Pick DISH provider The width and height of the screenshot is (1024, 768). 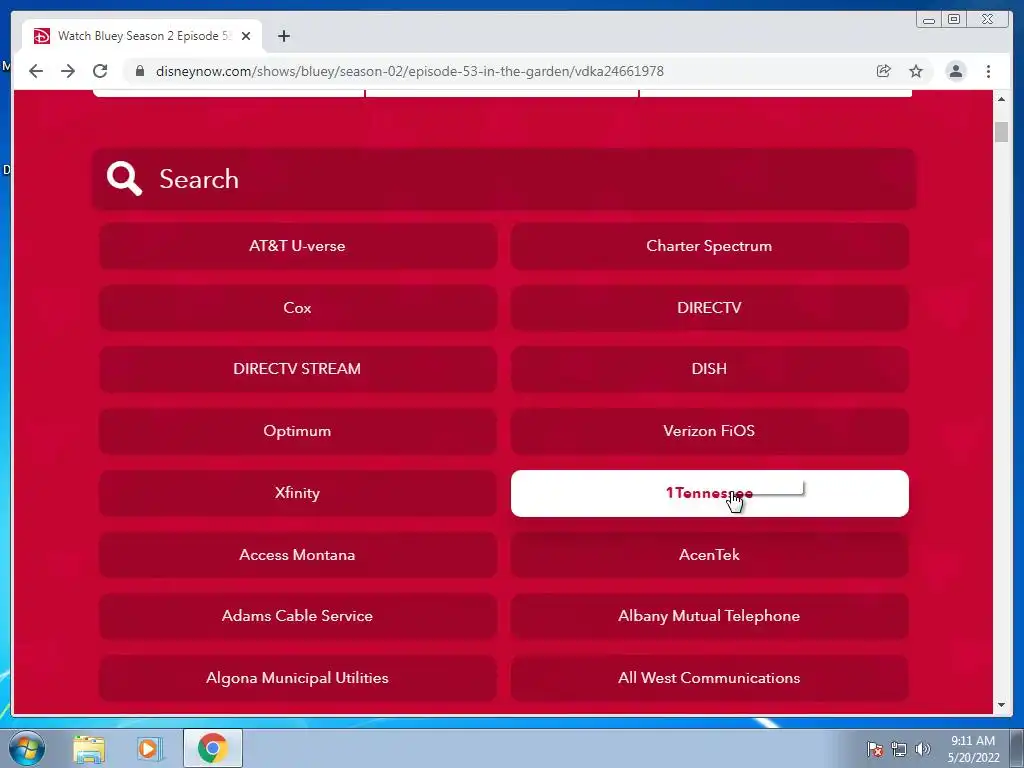coord(709,369)
